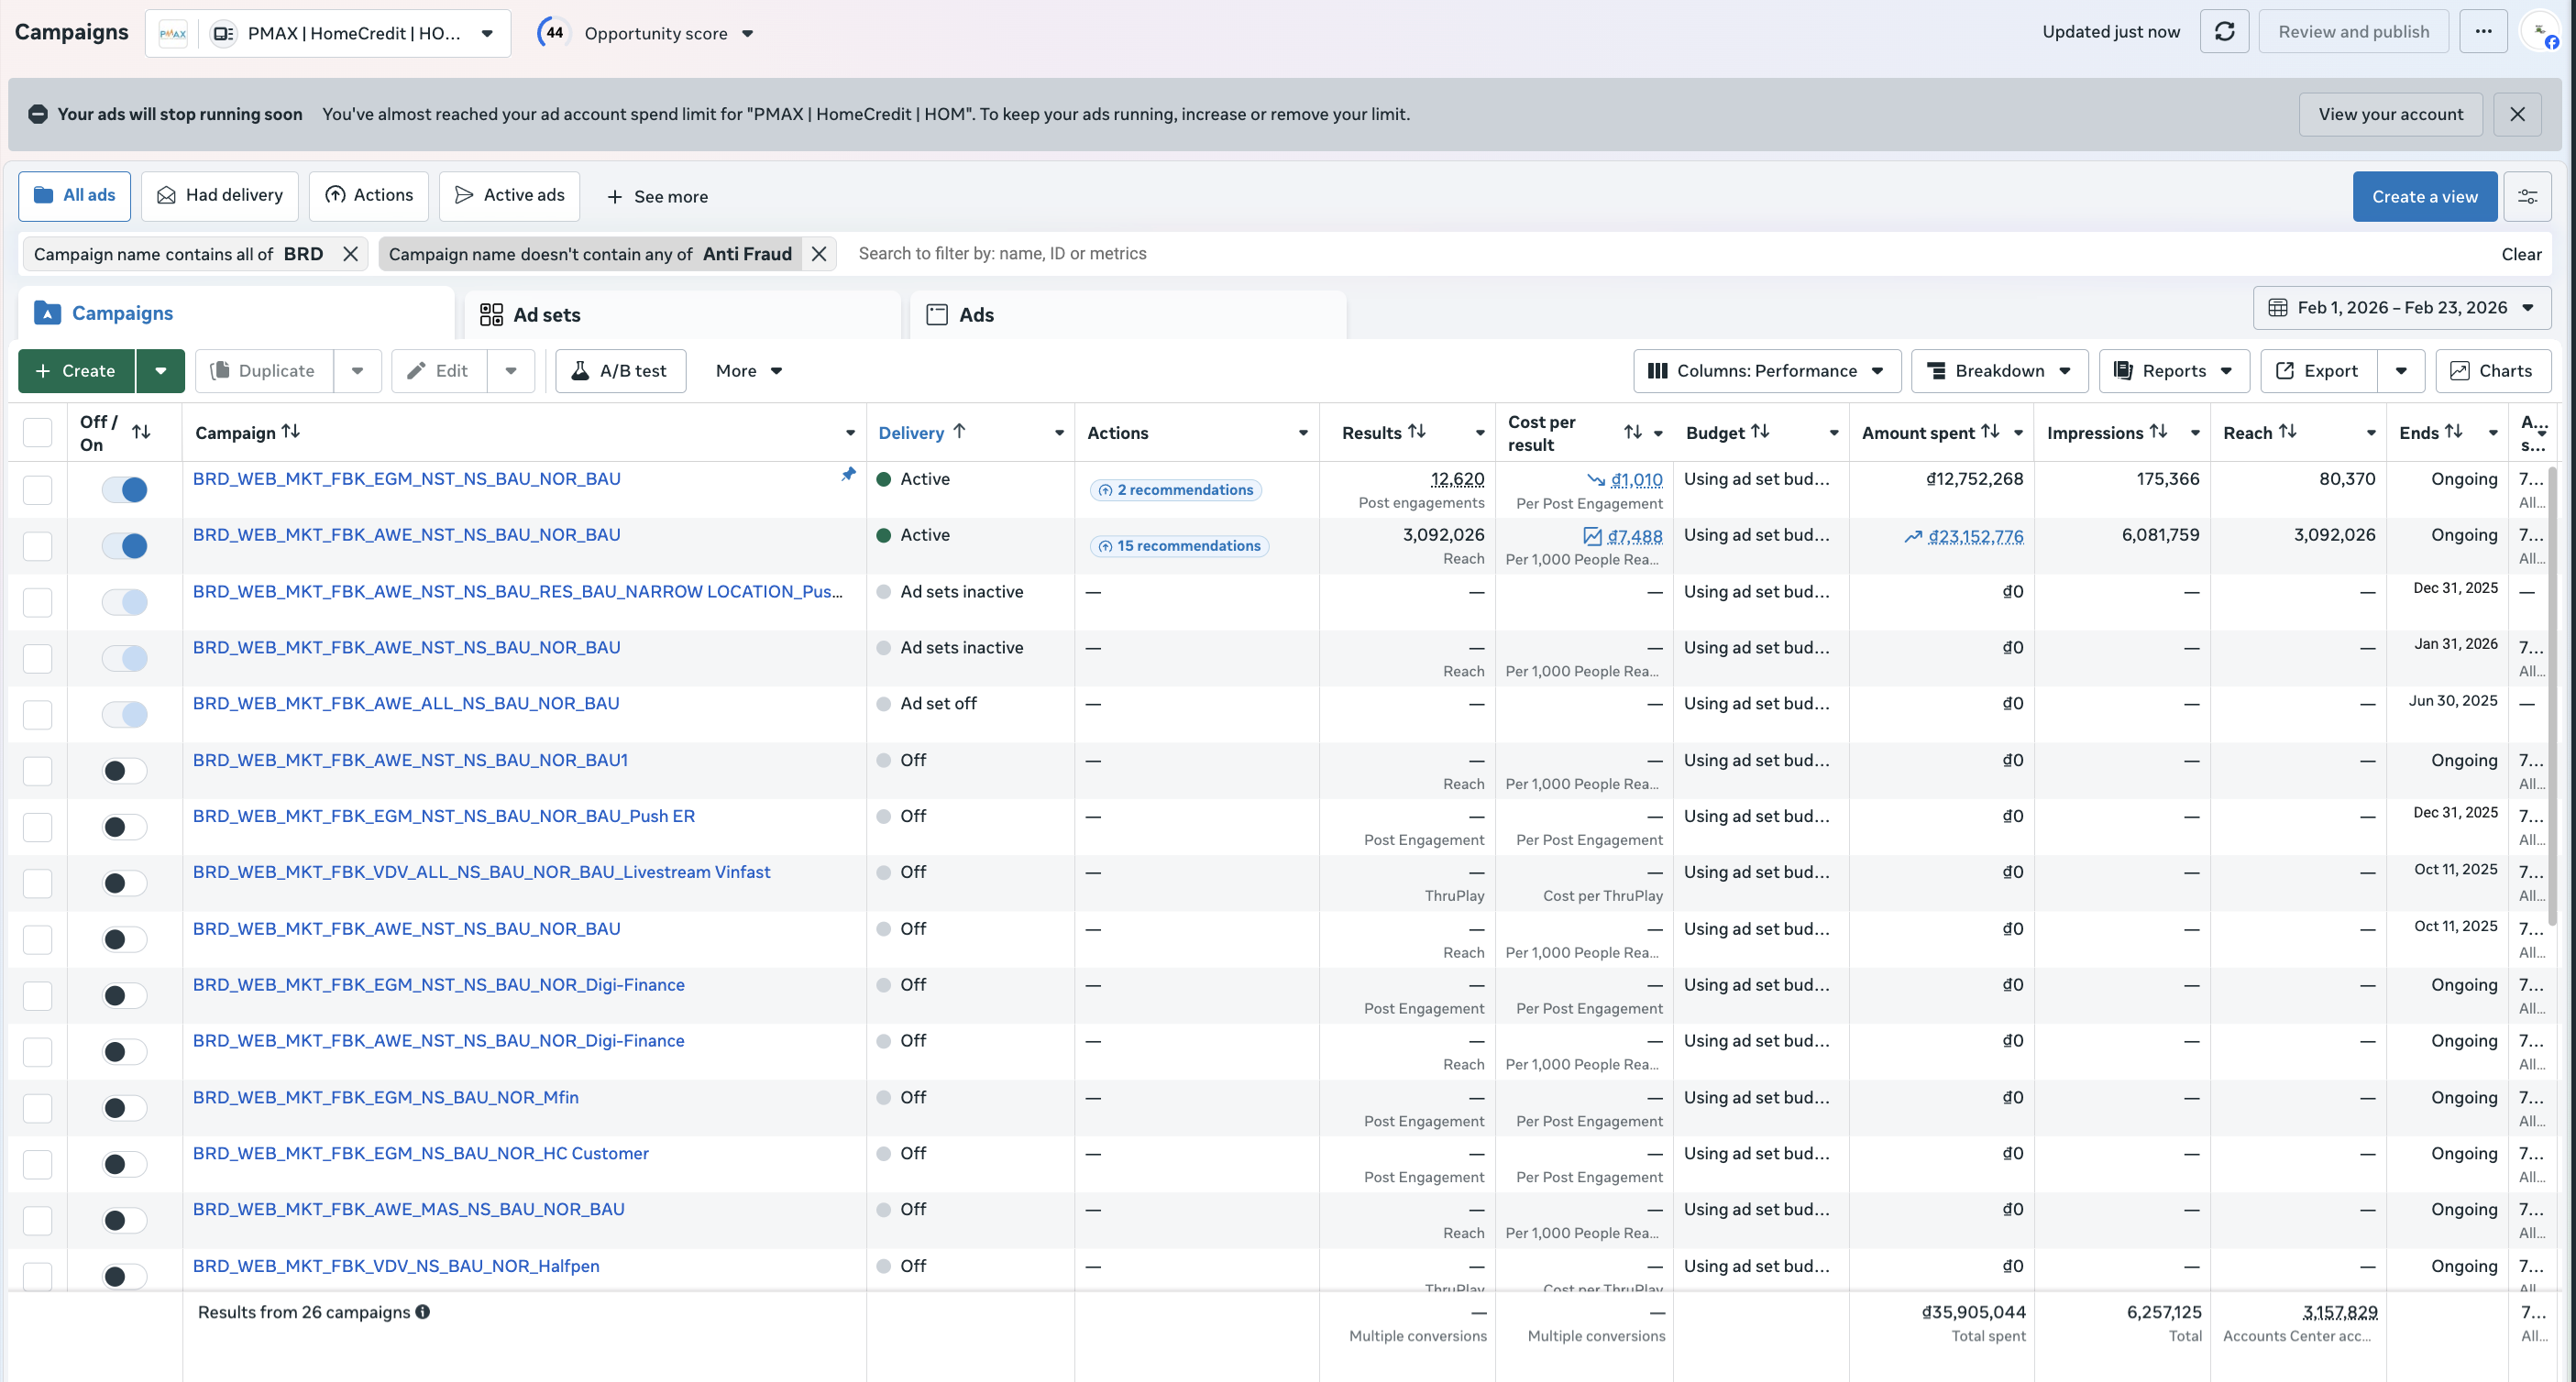Click the Export button
Screen dimensions: 2576x1382
click(x=2318, y=371)
